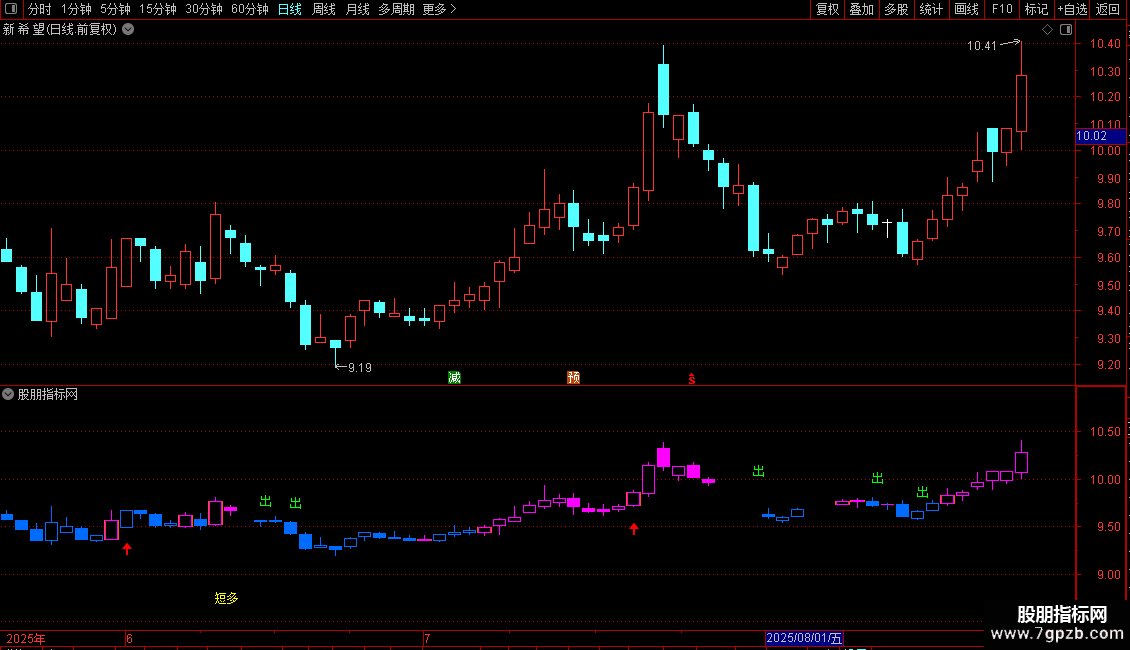Screen dimensions: 1130x650
Task: Click the 10.02 current price label
Action: (1100, 136)
